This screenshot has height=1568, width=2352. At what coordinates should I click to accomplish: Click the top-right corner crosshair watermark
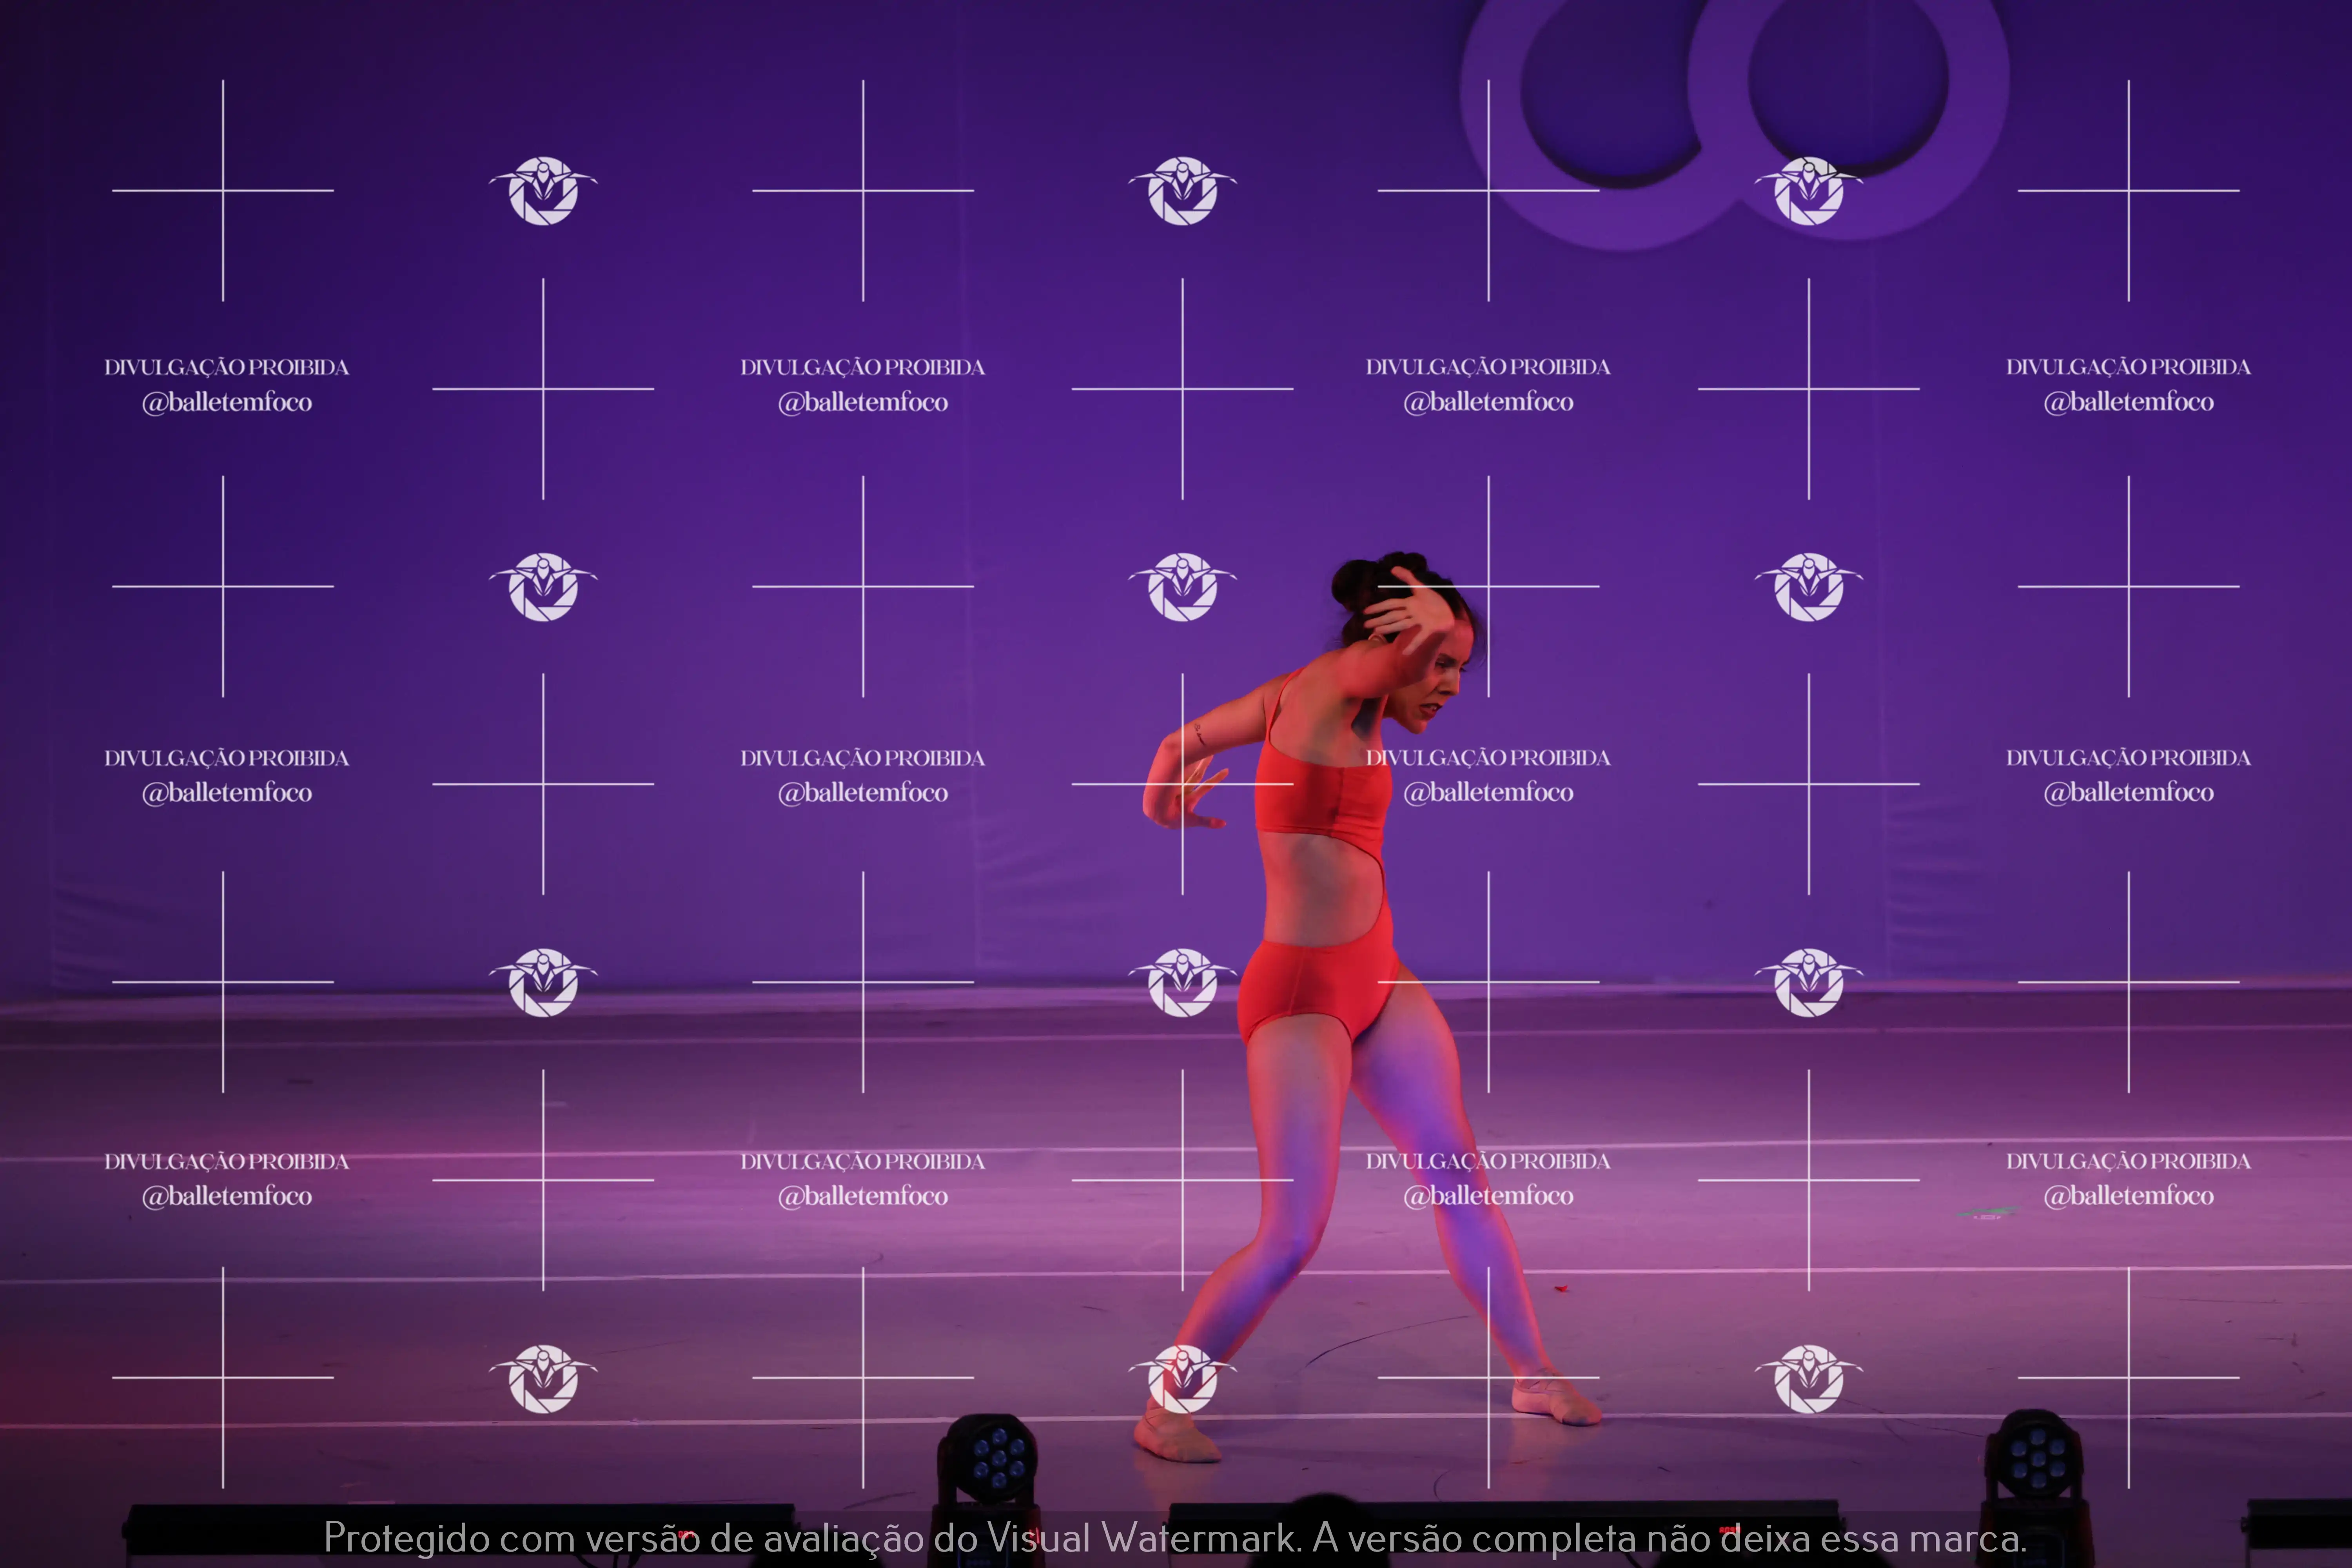click(x=2128, y=190)
